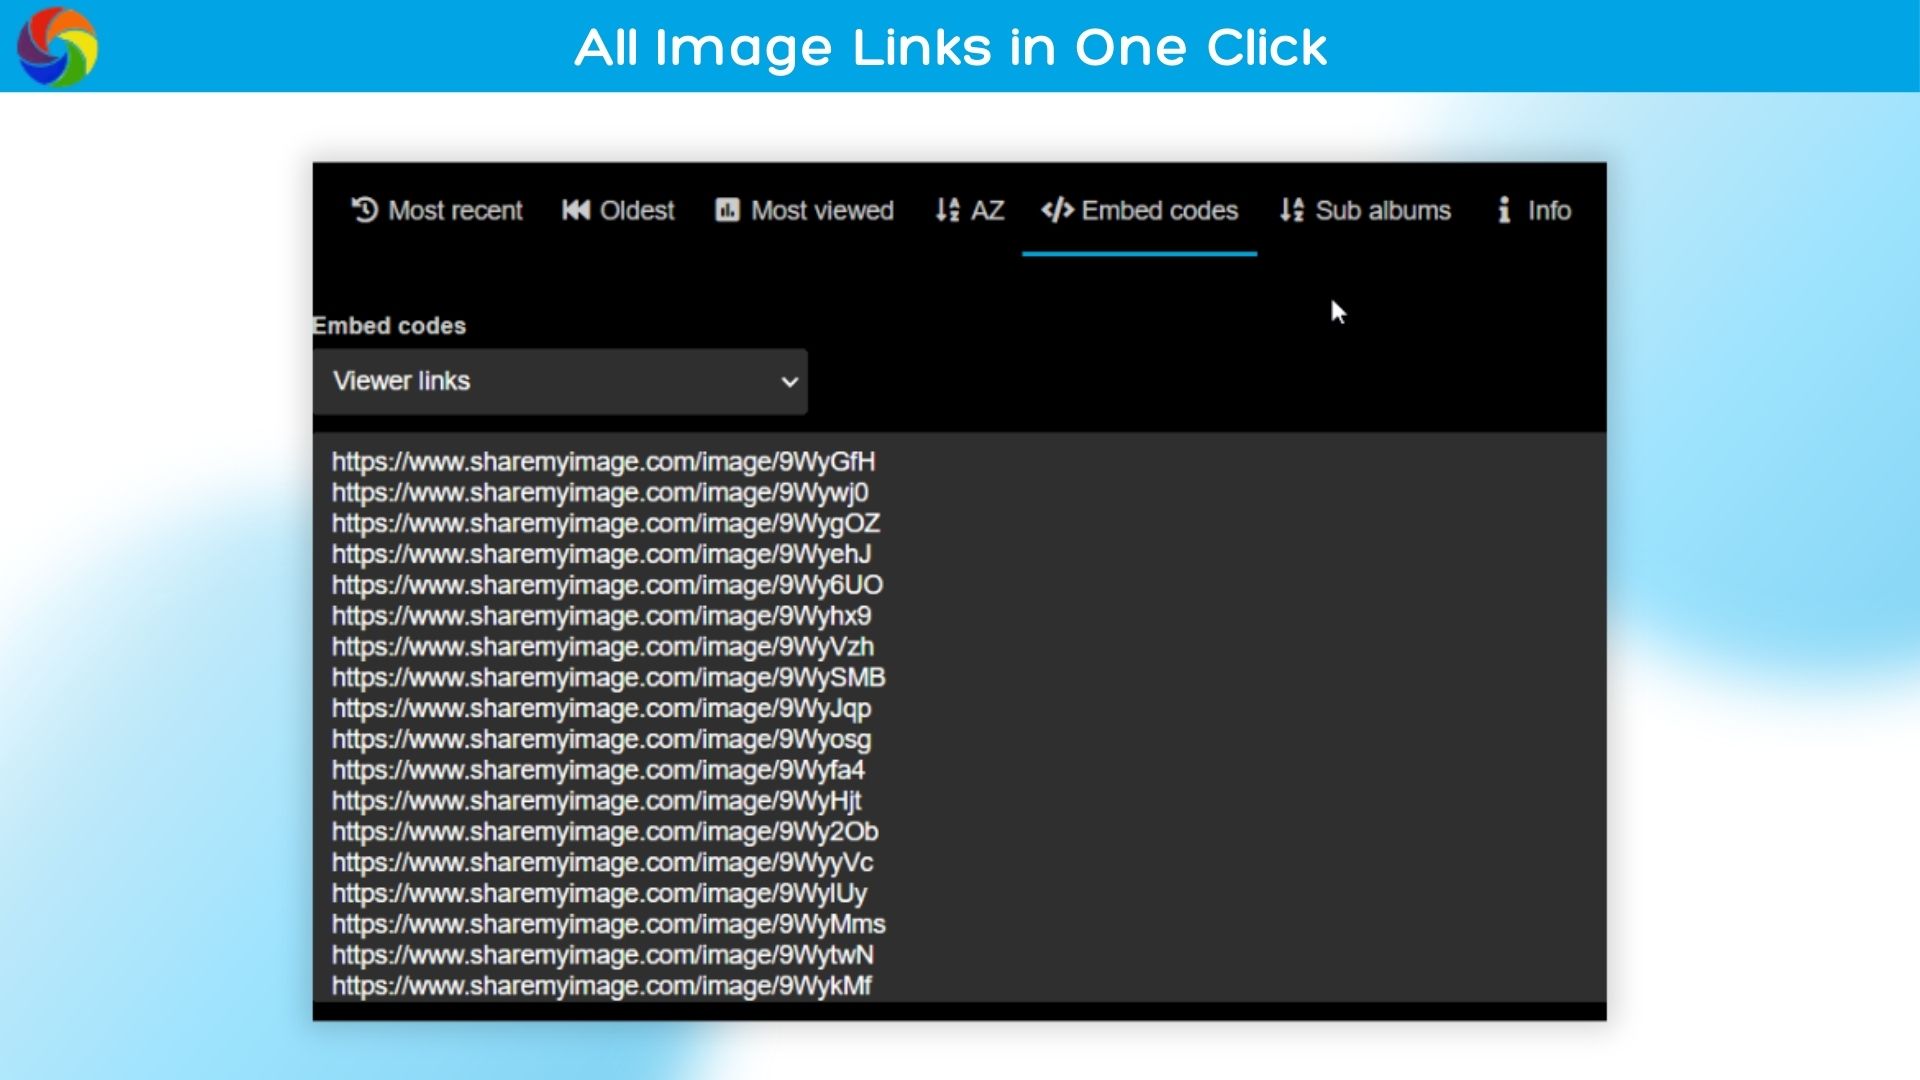Click the sort icon beside Sub albums
This screenshot has height=1080, width=1920.
click(x=1291, y=210)
